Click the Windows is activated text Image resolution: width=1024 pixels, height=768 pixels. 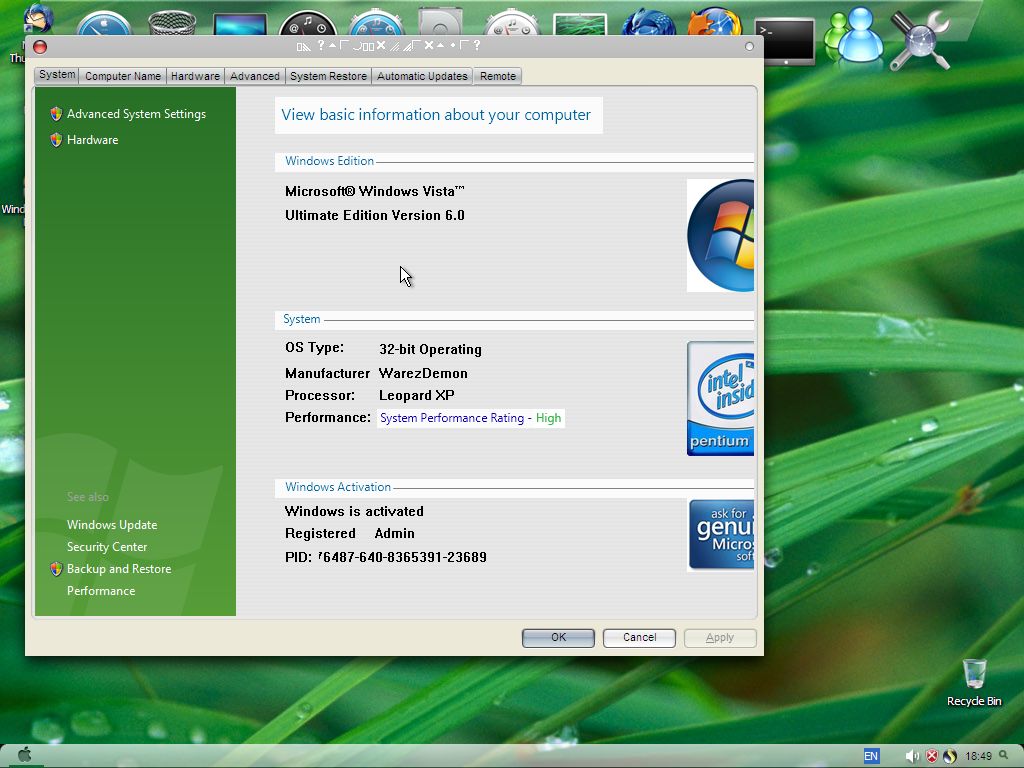pyautogui.click(x=354, y=511)
